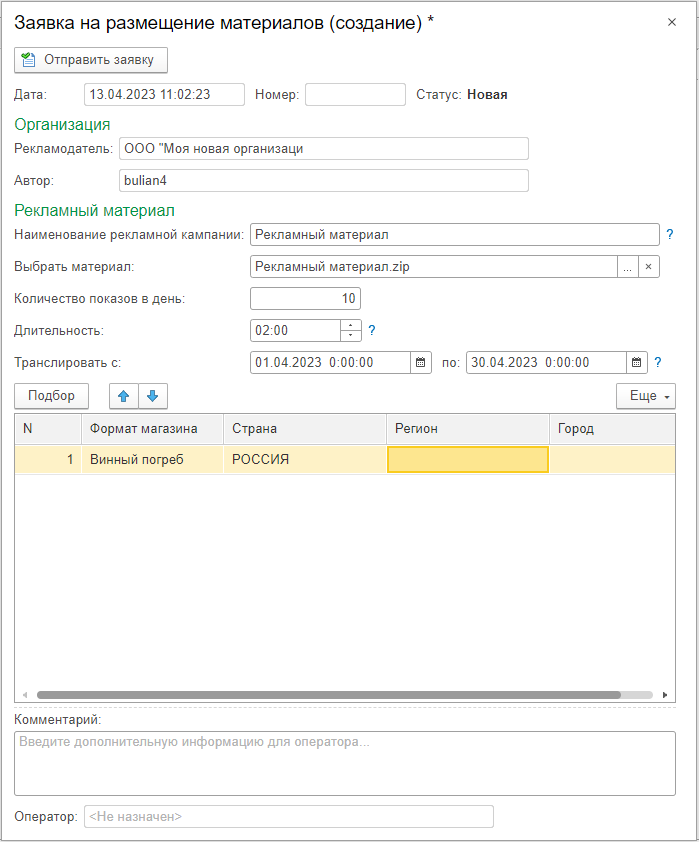Click the Автор field with bulian4
The height and width of the screenshot is (842, 699).
324,180
